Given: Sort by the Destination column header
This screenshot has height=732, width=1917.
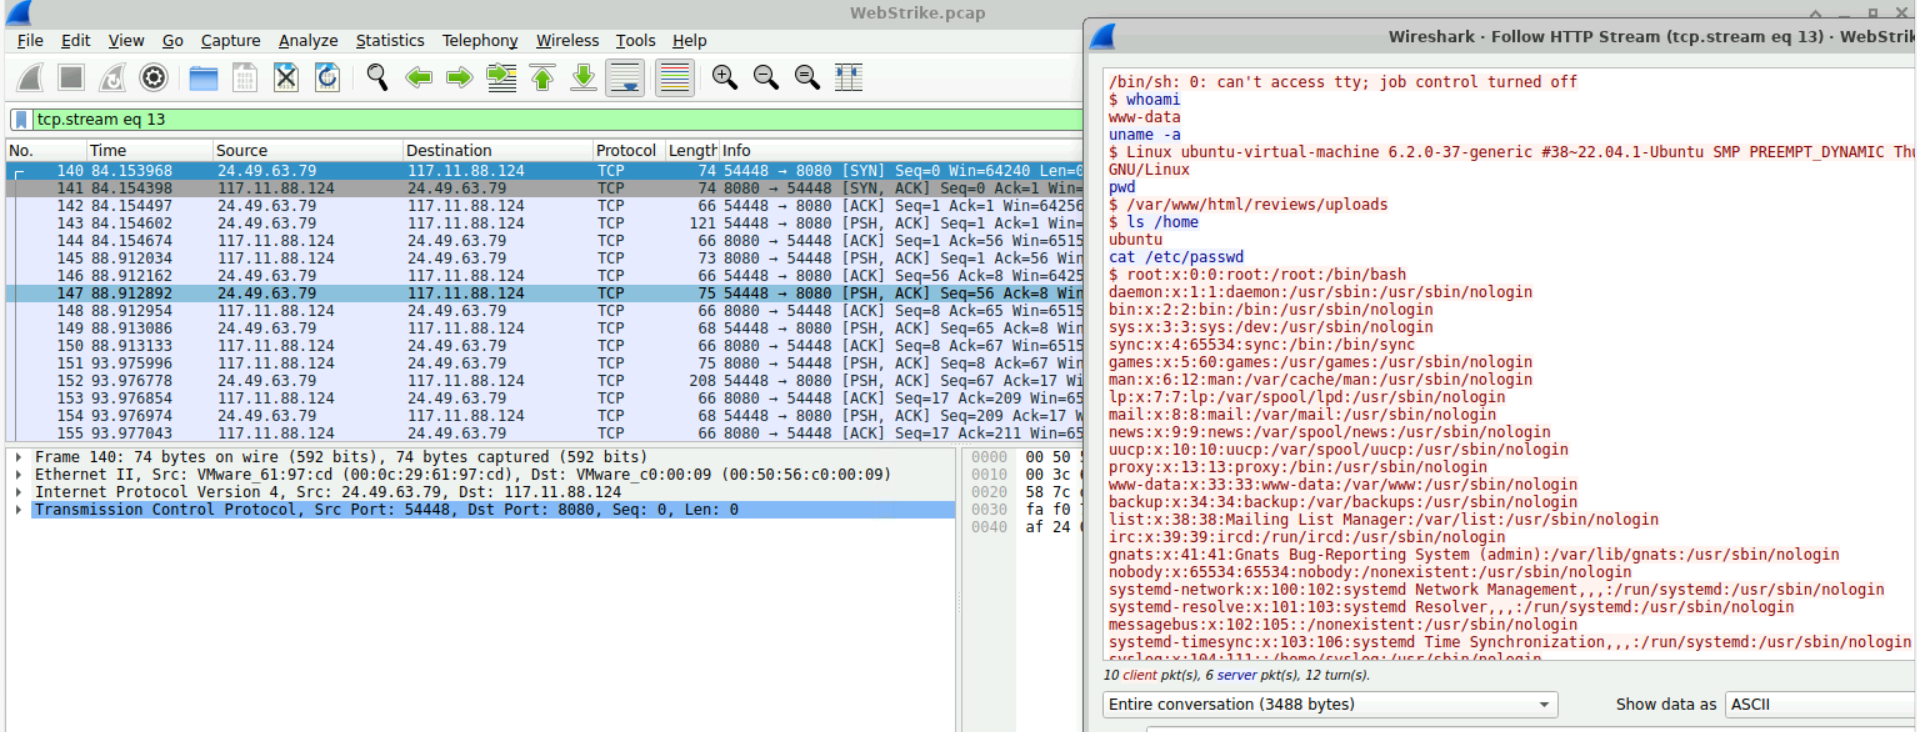Looking at the screenshot, I should pyautogui.click(x=497, y=150).
